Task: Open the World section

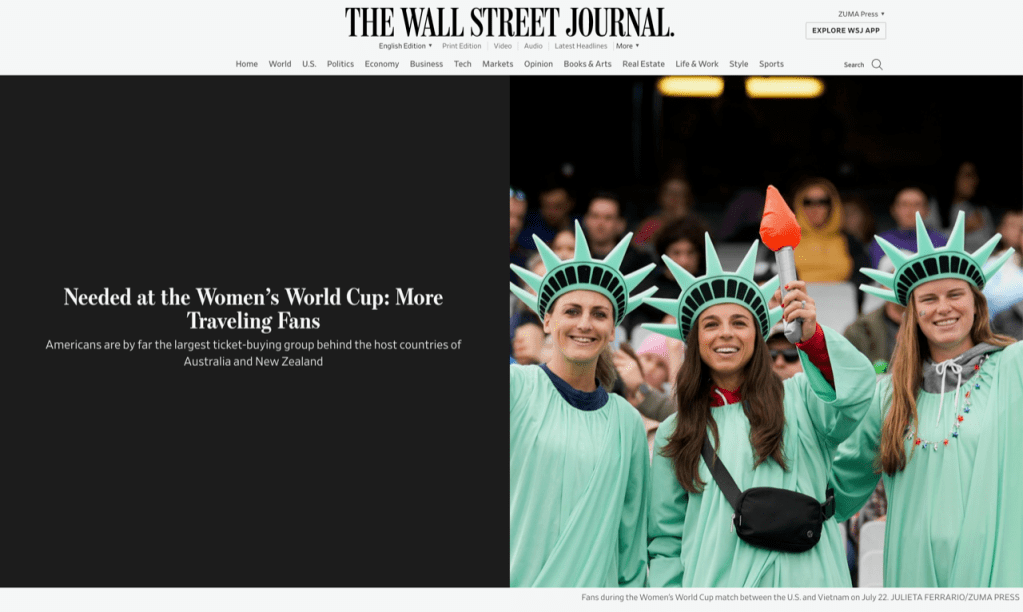Action: [x=280, y=64]
